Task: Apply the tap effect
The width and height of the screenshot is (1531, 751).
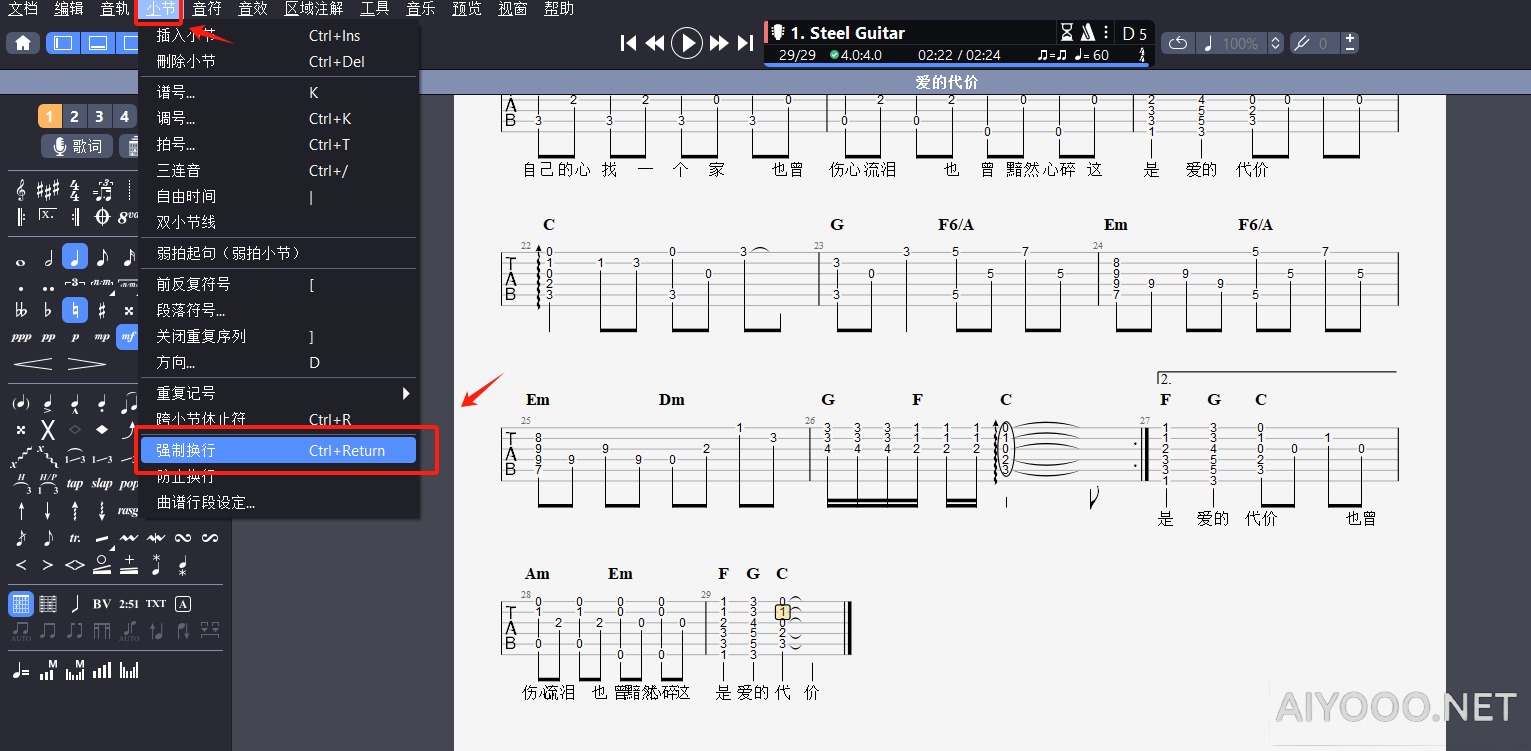Action: point(75,483)
